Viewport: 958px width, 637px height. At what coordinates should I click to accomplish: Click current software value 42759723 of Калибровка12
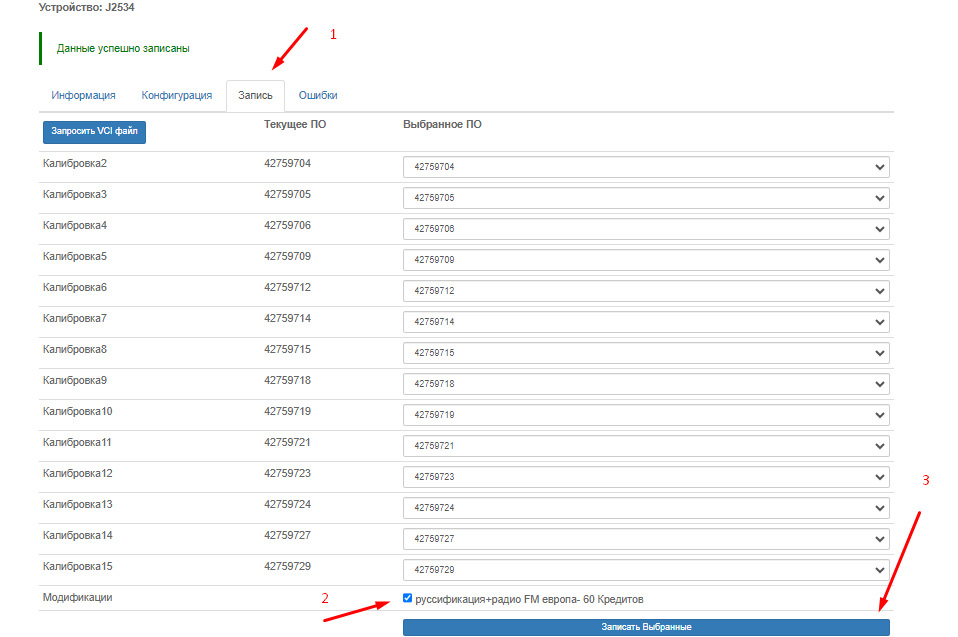click(x=287, y=474)
